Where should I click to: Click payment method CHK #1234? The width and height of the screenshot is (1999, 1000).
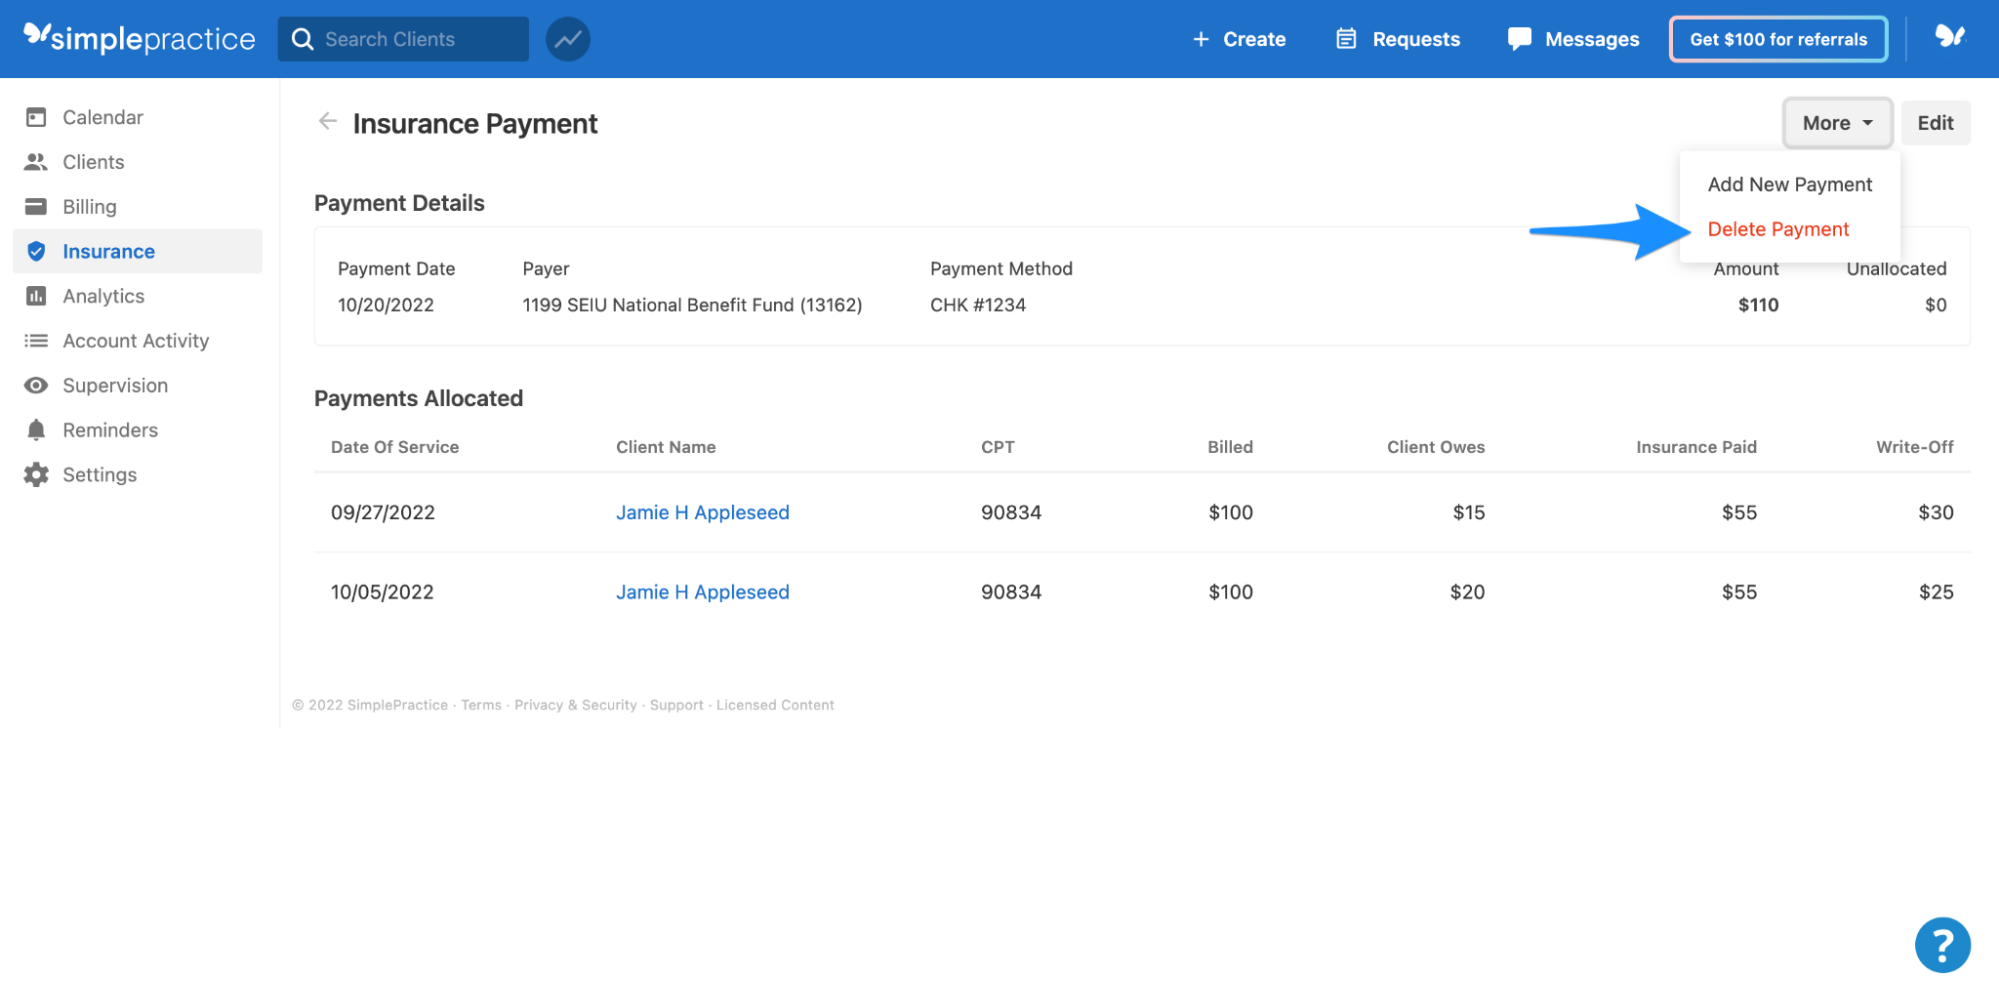(x=977, y=305)
